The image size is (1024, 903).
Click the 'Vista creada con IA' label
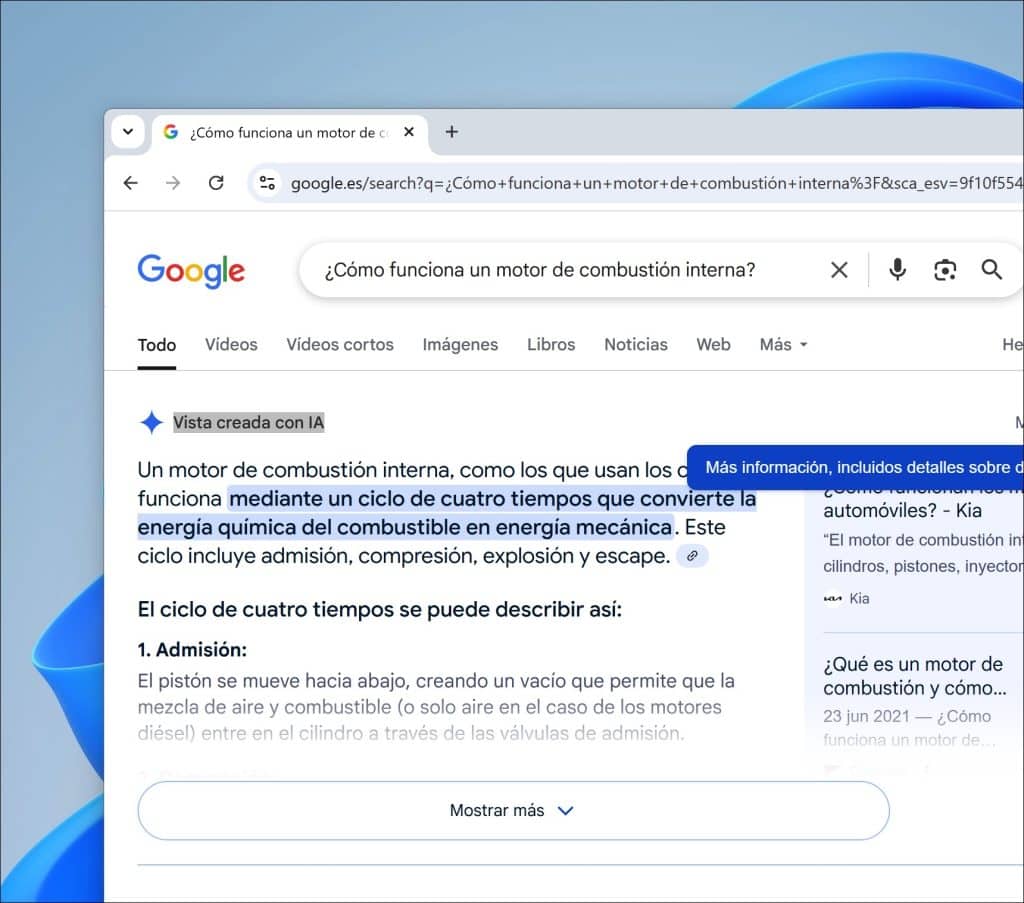[248, 422]
